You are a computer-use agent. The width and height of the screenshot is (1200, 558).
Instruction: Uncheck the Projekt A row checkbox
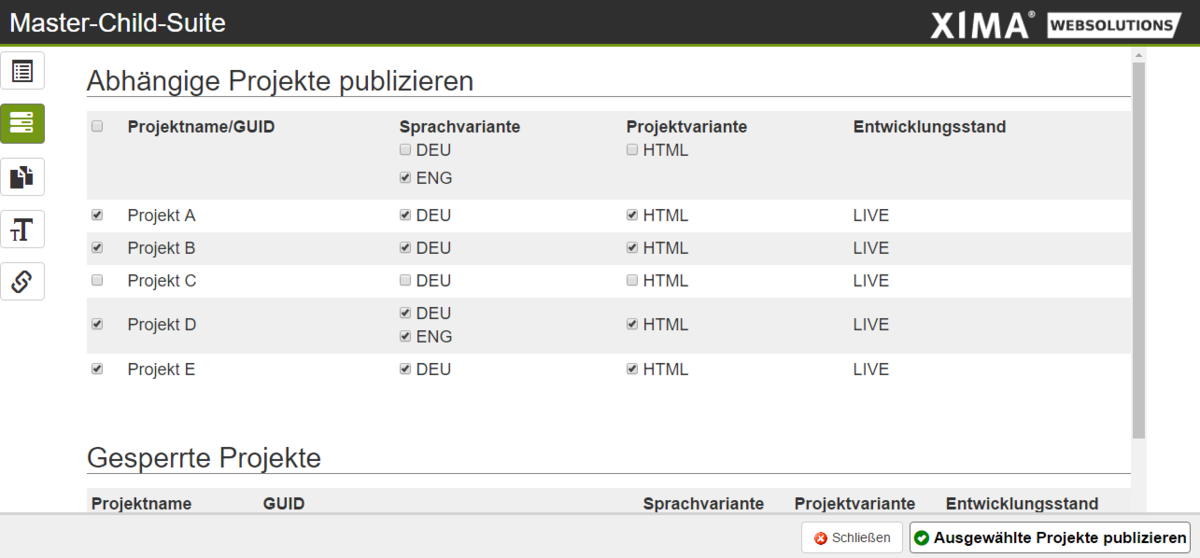(x=97, y=215)
